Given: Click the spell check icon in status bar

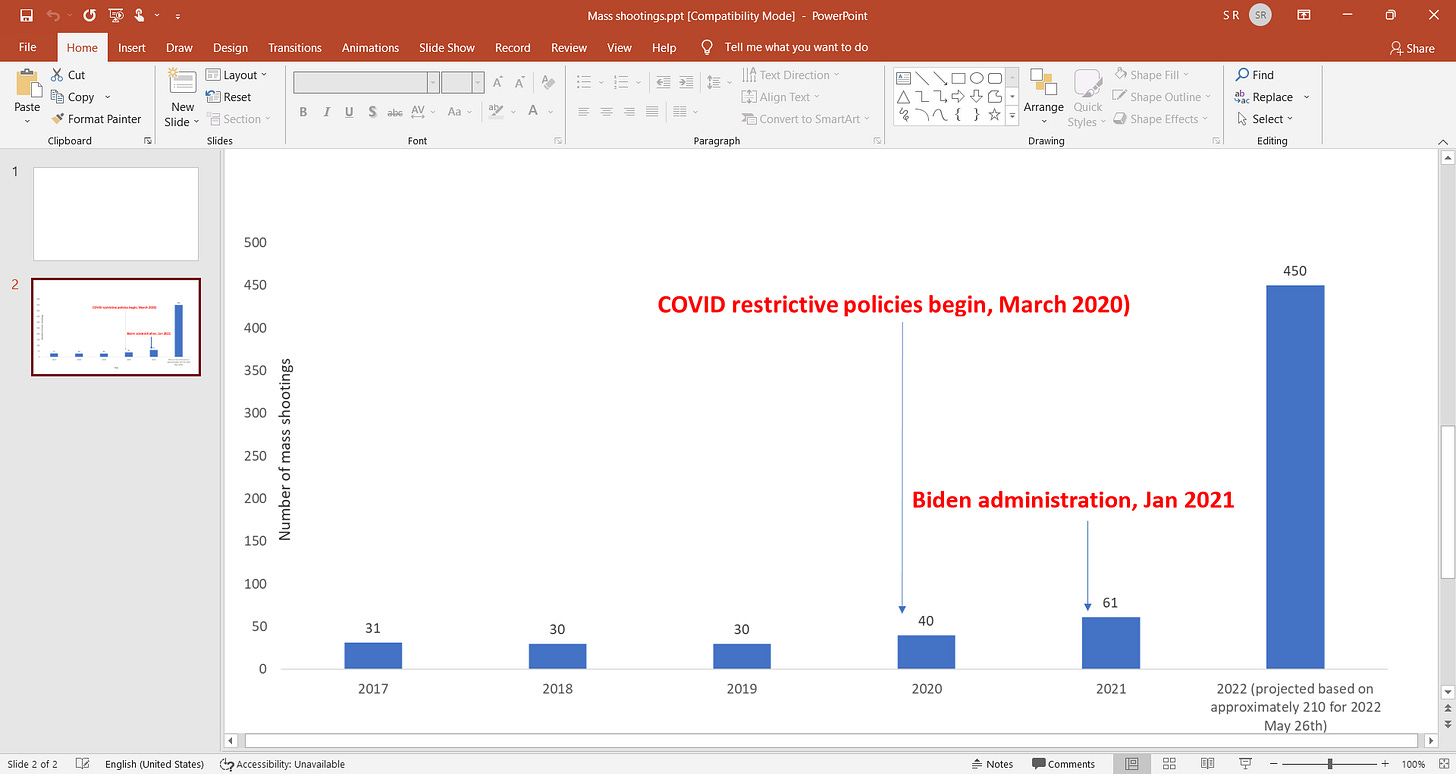Looking at the screenshot, I should [x=83, y=764].
